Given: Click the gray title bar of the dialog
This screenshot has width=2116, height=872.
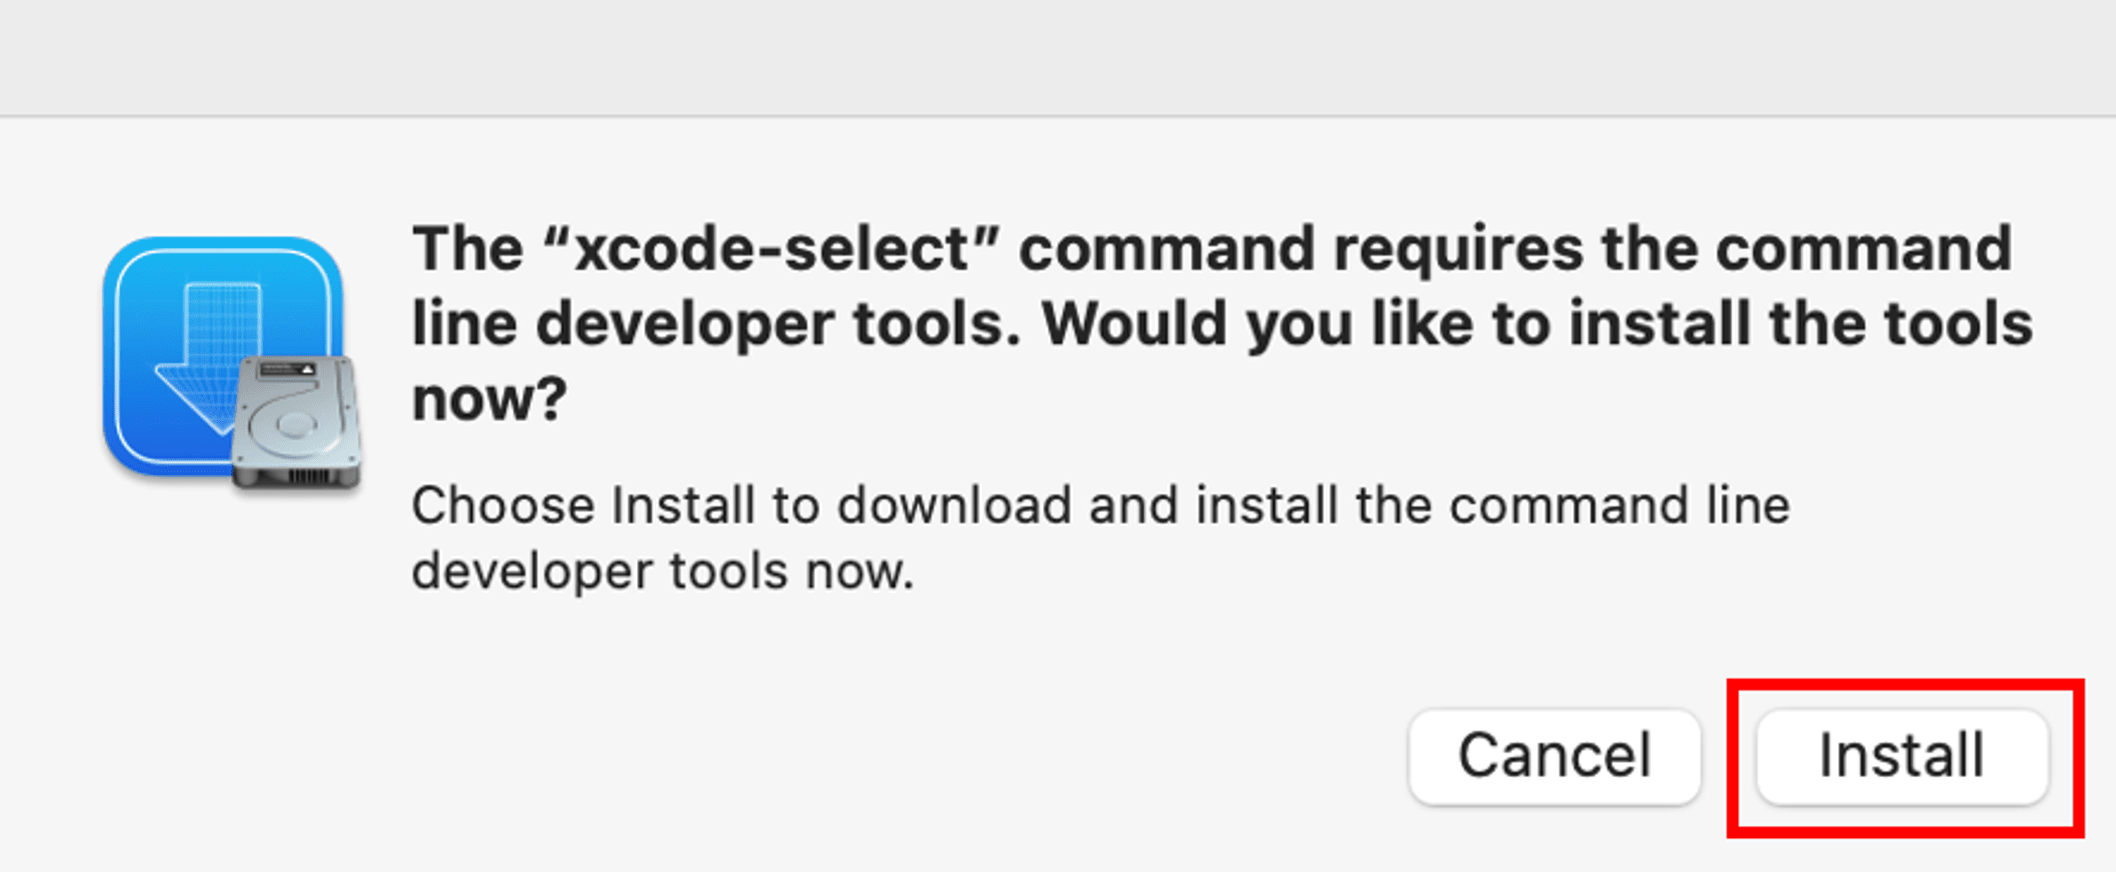Looking at the screenshot, I should point(1058,55).
